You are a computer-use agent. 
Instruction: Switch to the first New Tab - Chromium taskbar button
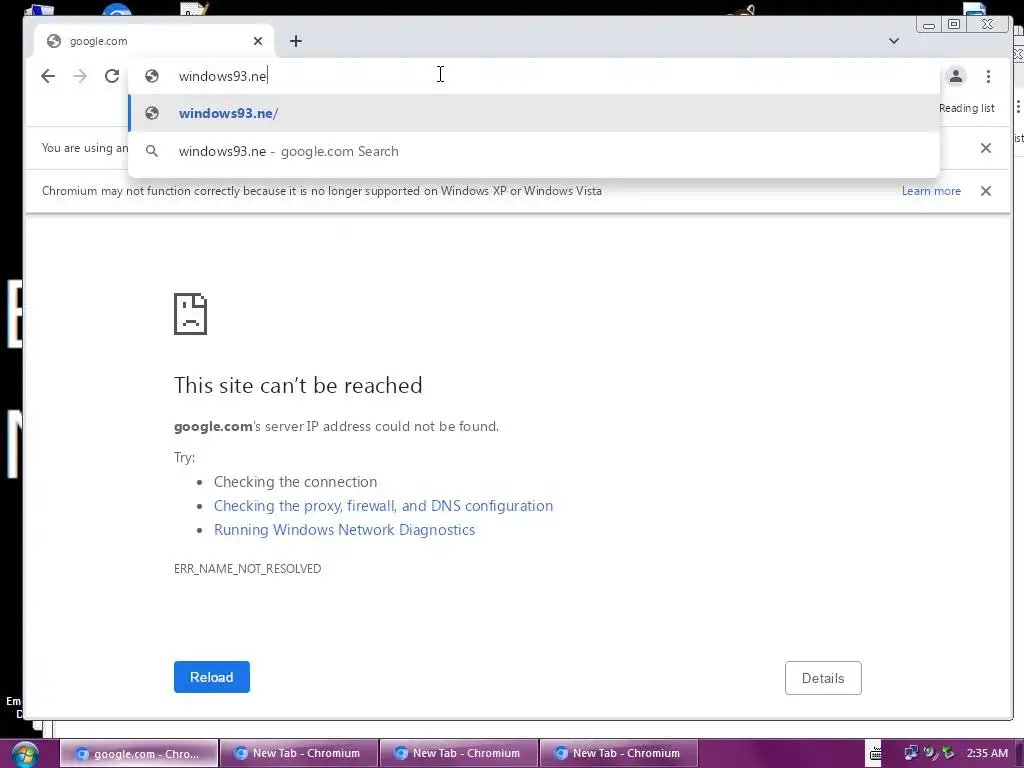click(x=299, y=754)
